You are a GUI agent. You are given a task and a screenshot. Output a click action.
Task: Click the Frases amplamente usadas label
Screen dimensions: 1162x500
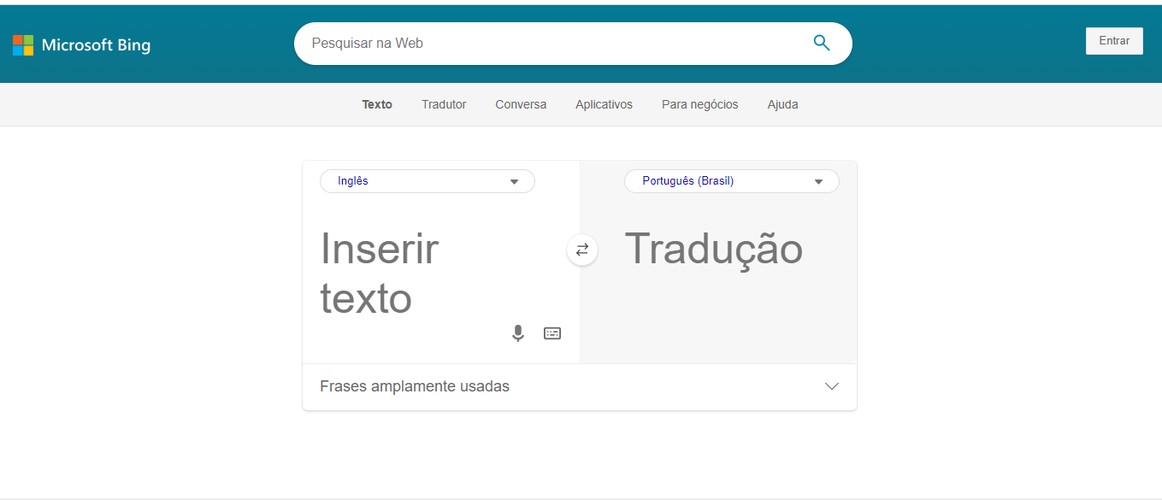tap(414, 386)
